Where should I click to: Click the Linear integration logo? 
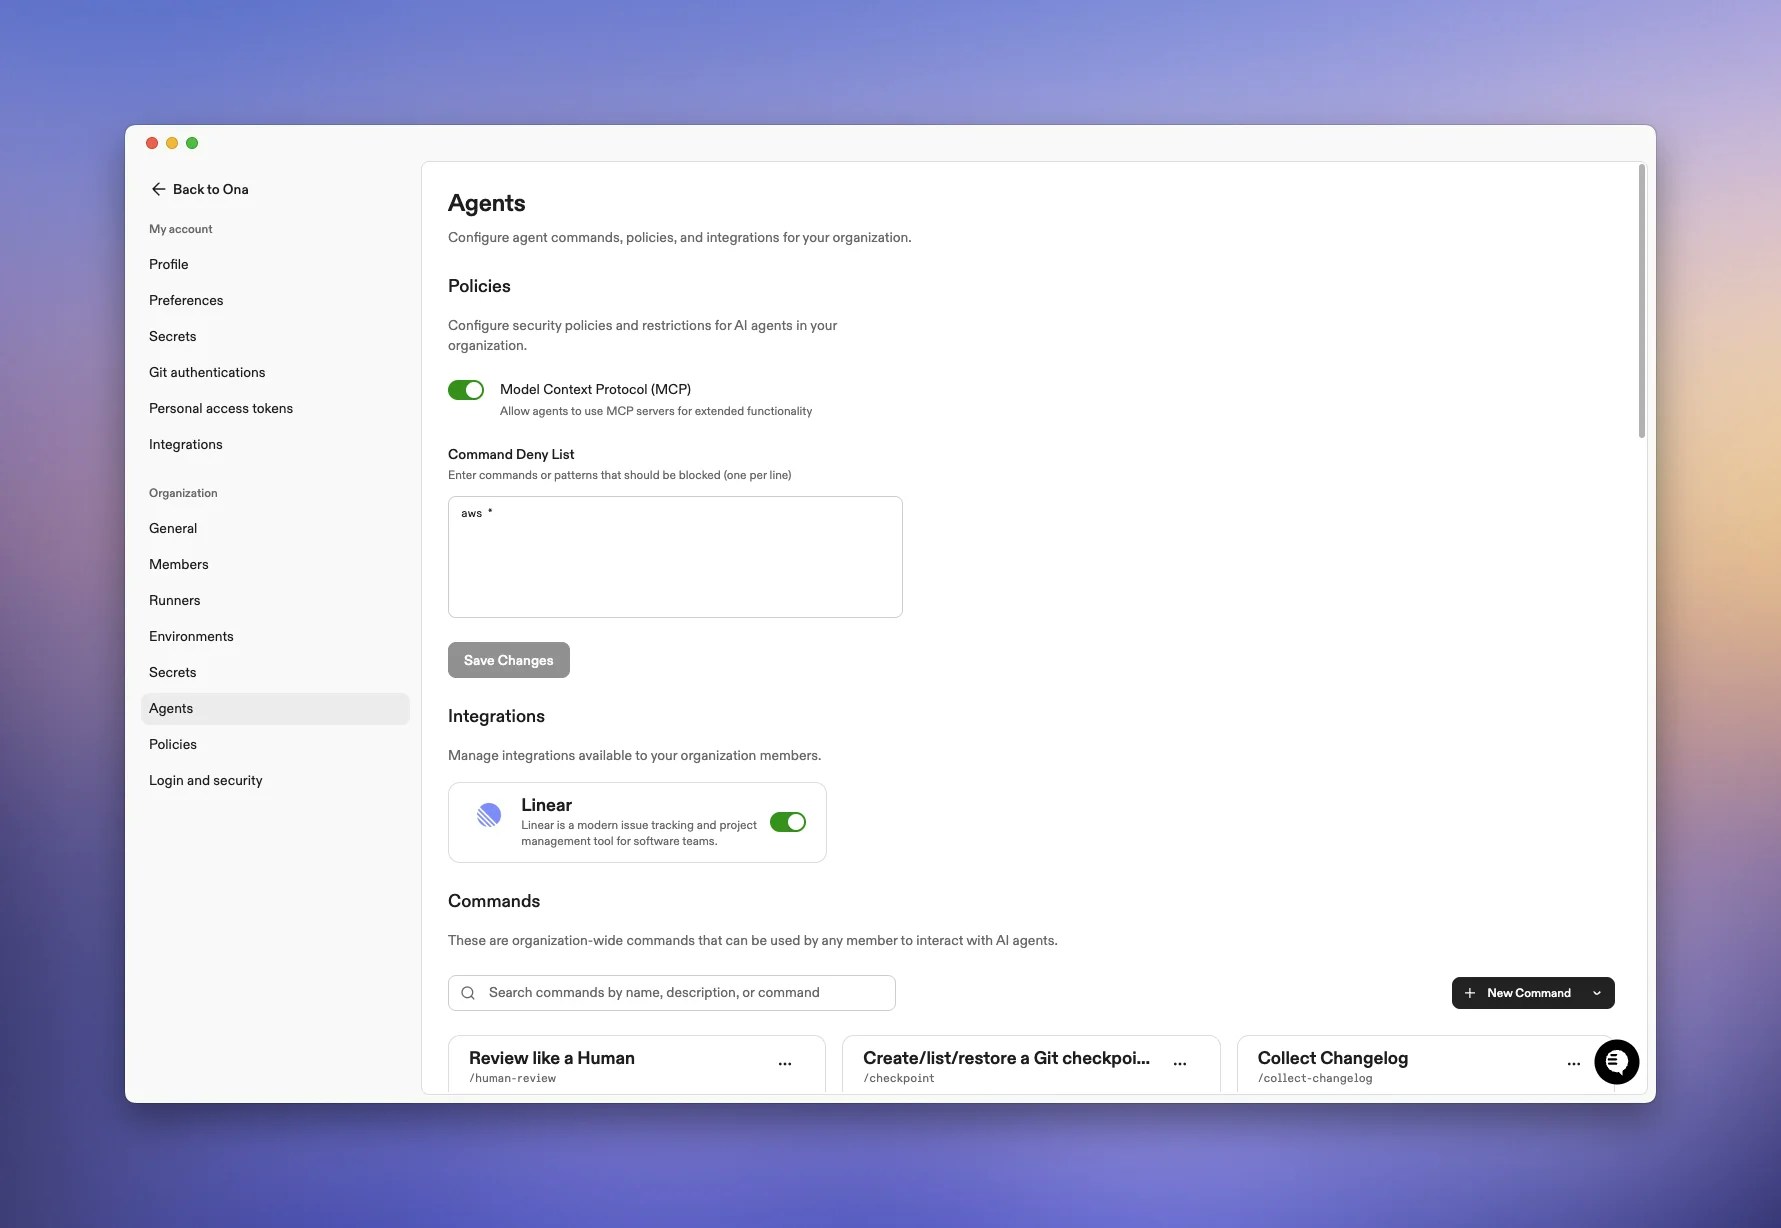pyautogui.click(x=488, y=815)
